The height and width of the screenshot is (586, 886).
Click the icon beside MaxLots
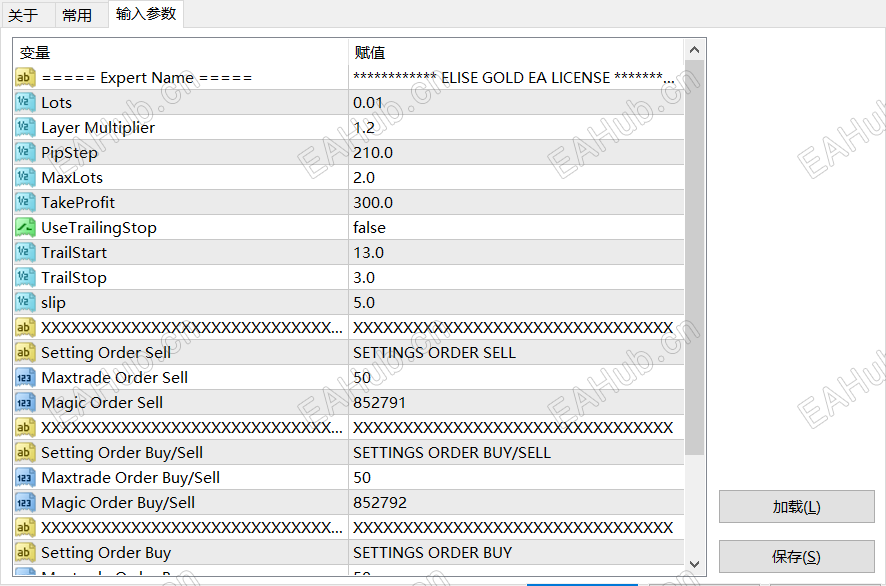(x=25, y=177)
